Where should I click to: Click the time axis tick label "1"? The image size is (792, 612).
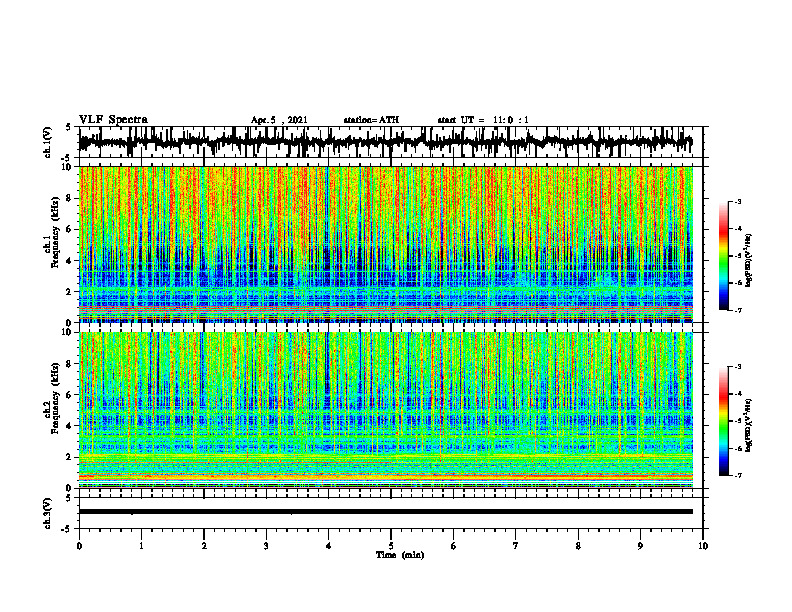[x=141, y=546]
